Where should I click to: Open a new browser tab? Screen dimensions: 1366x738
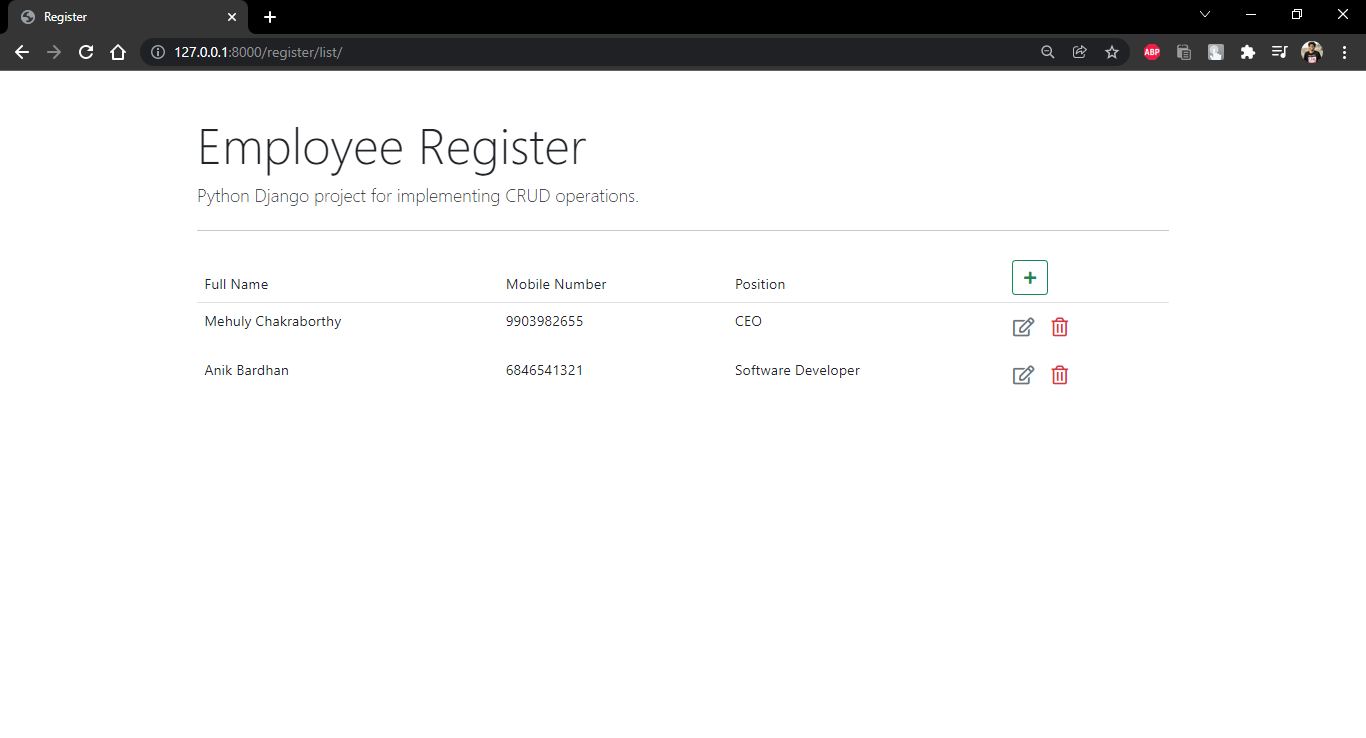point(269,16)
